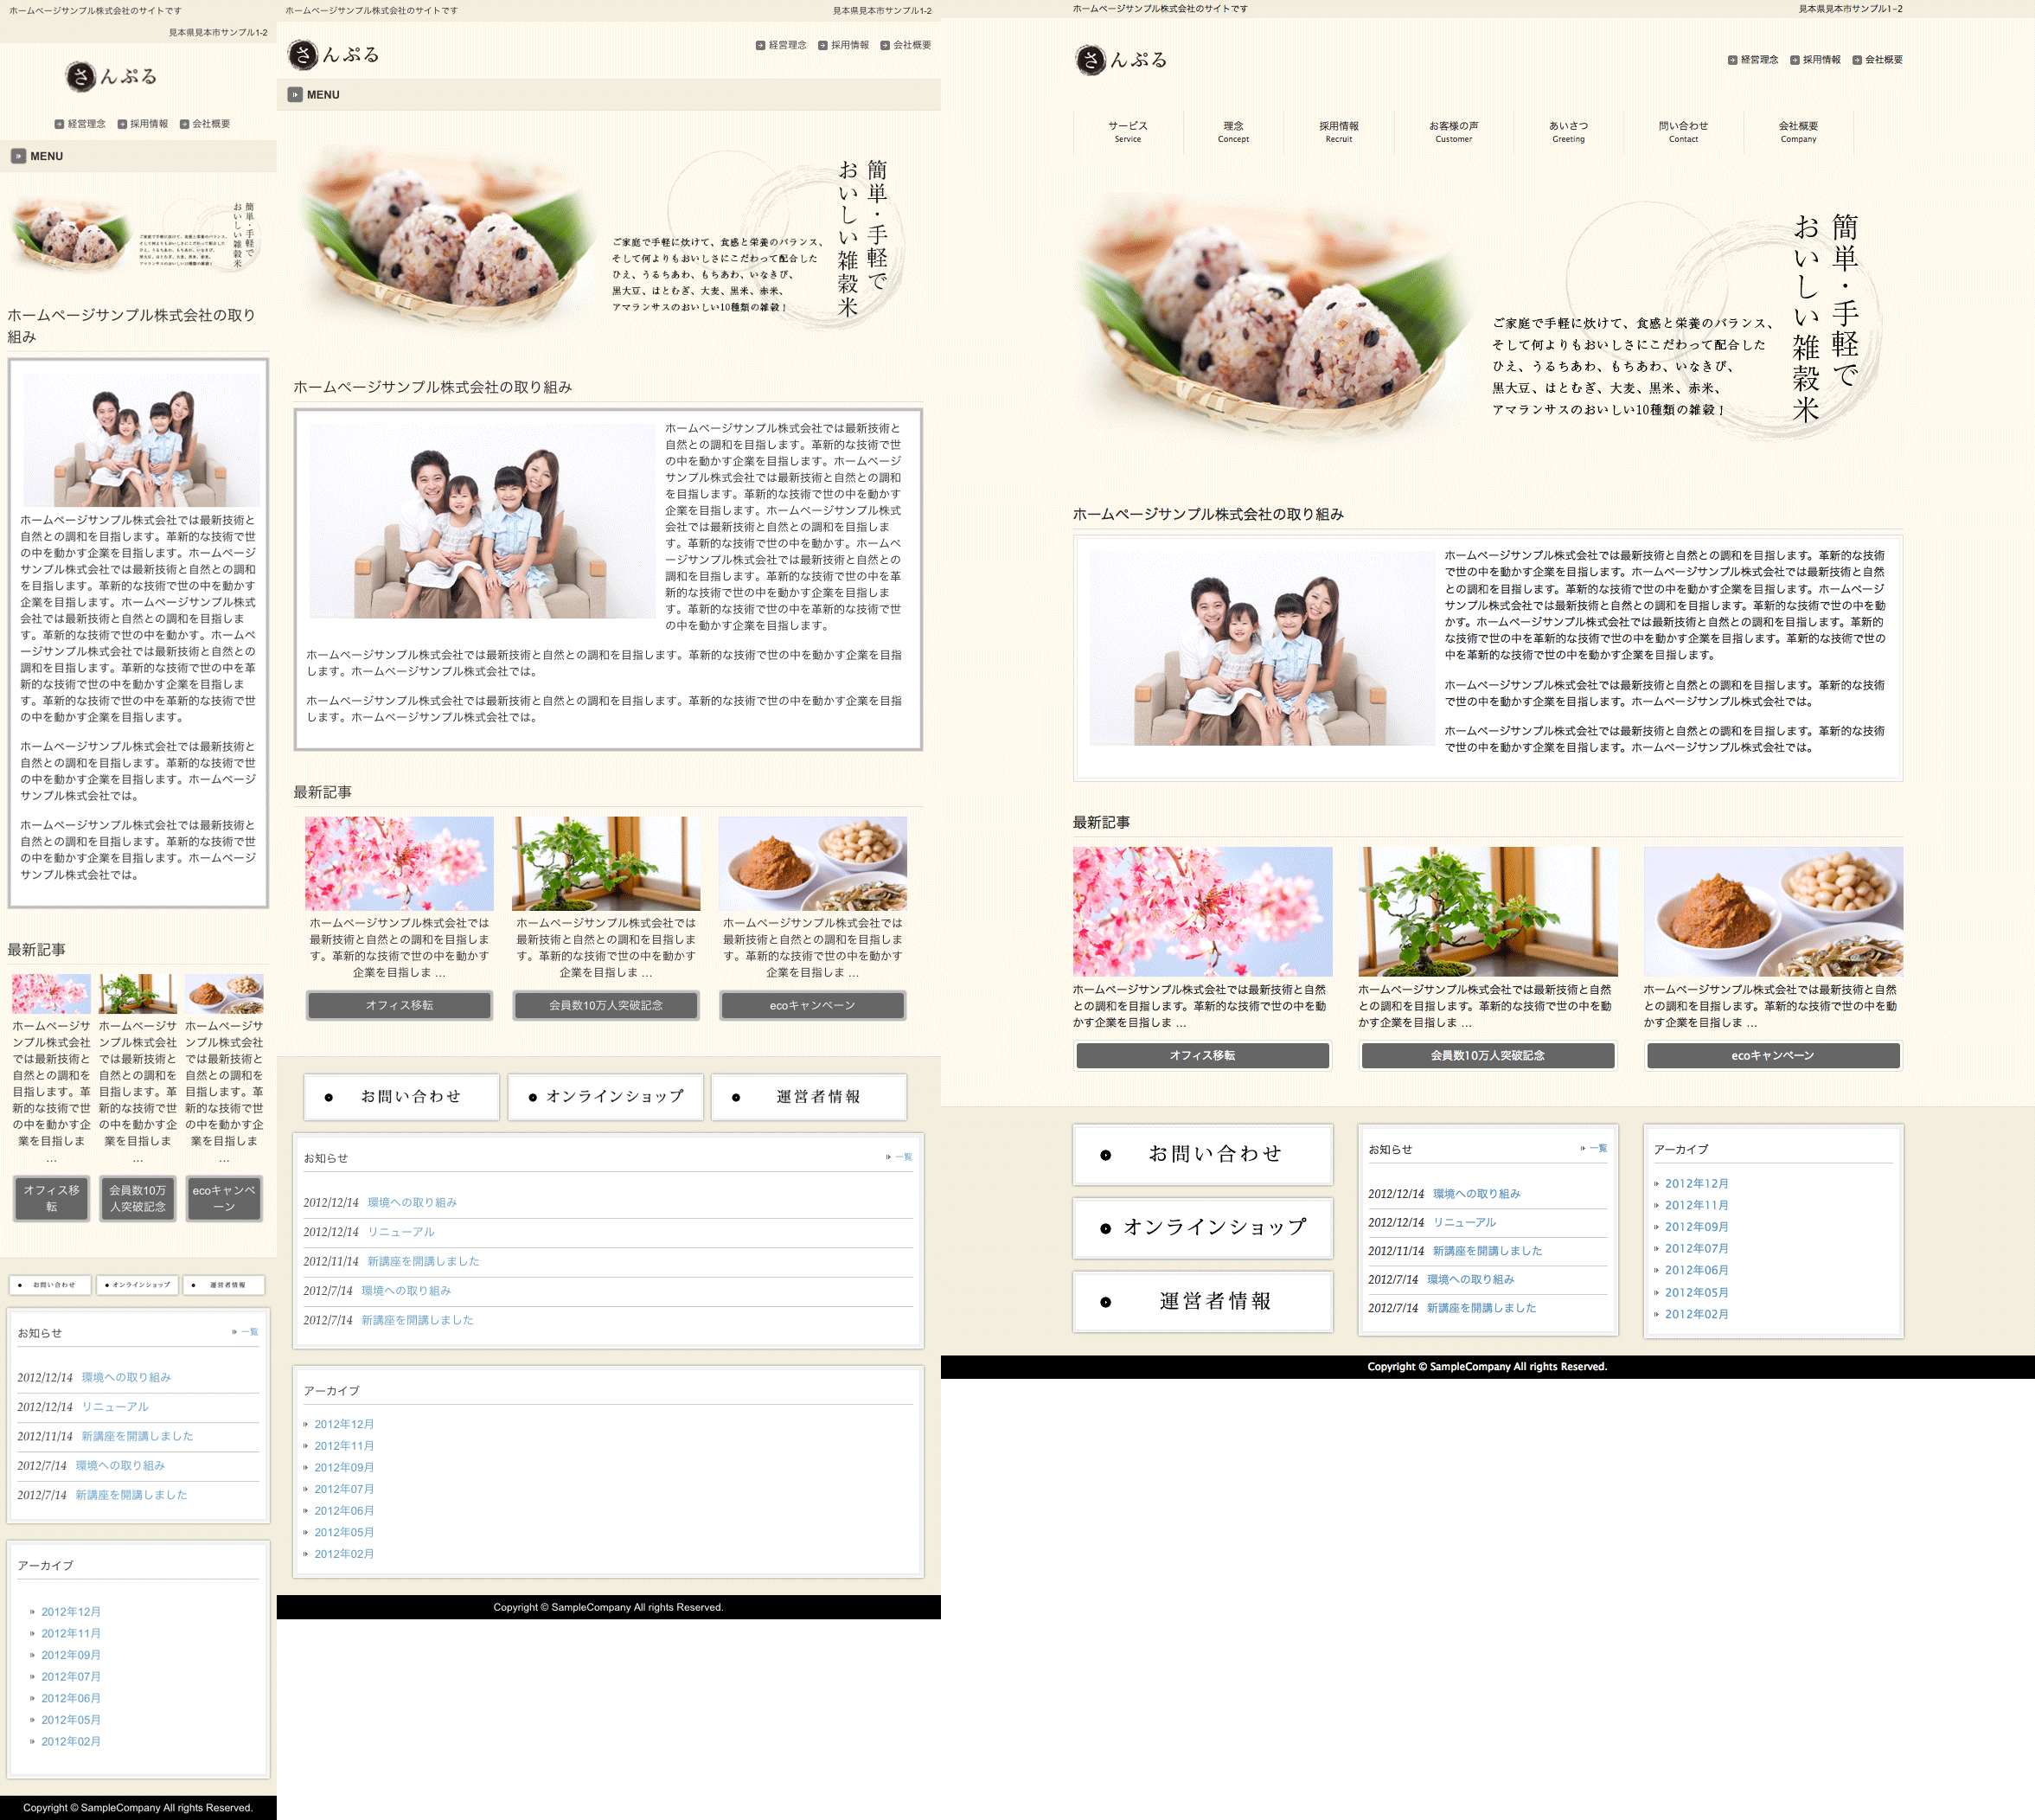Click 採用情報 arrow icon in middle tablet header

pos(822,45)
